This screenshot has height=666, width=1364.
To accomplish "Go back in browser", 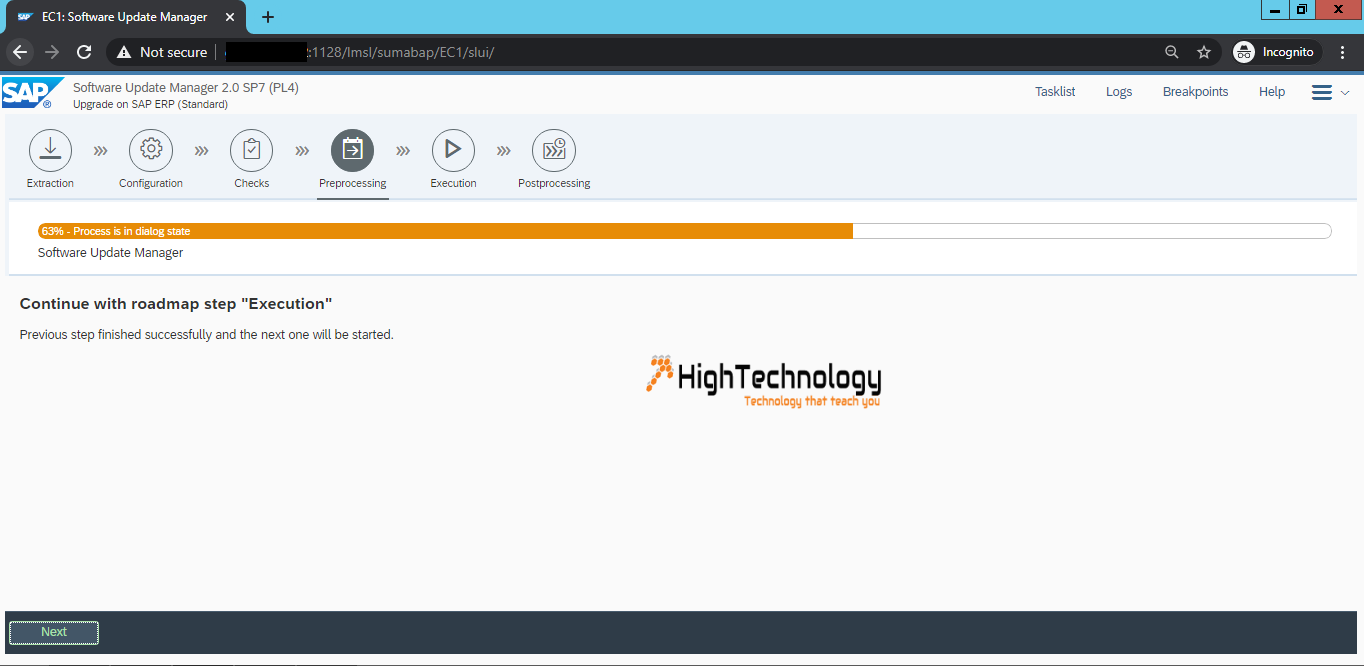I will [20, 52].
